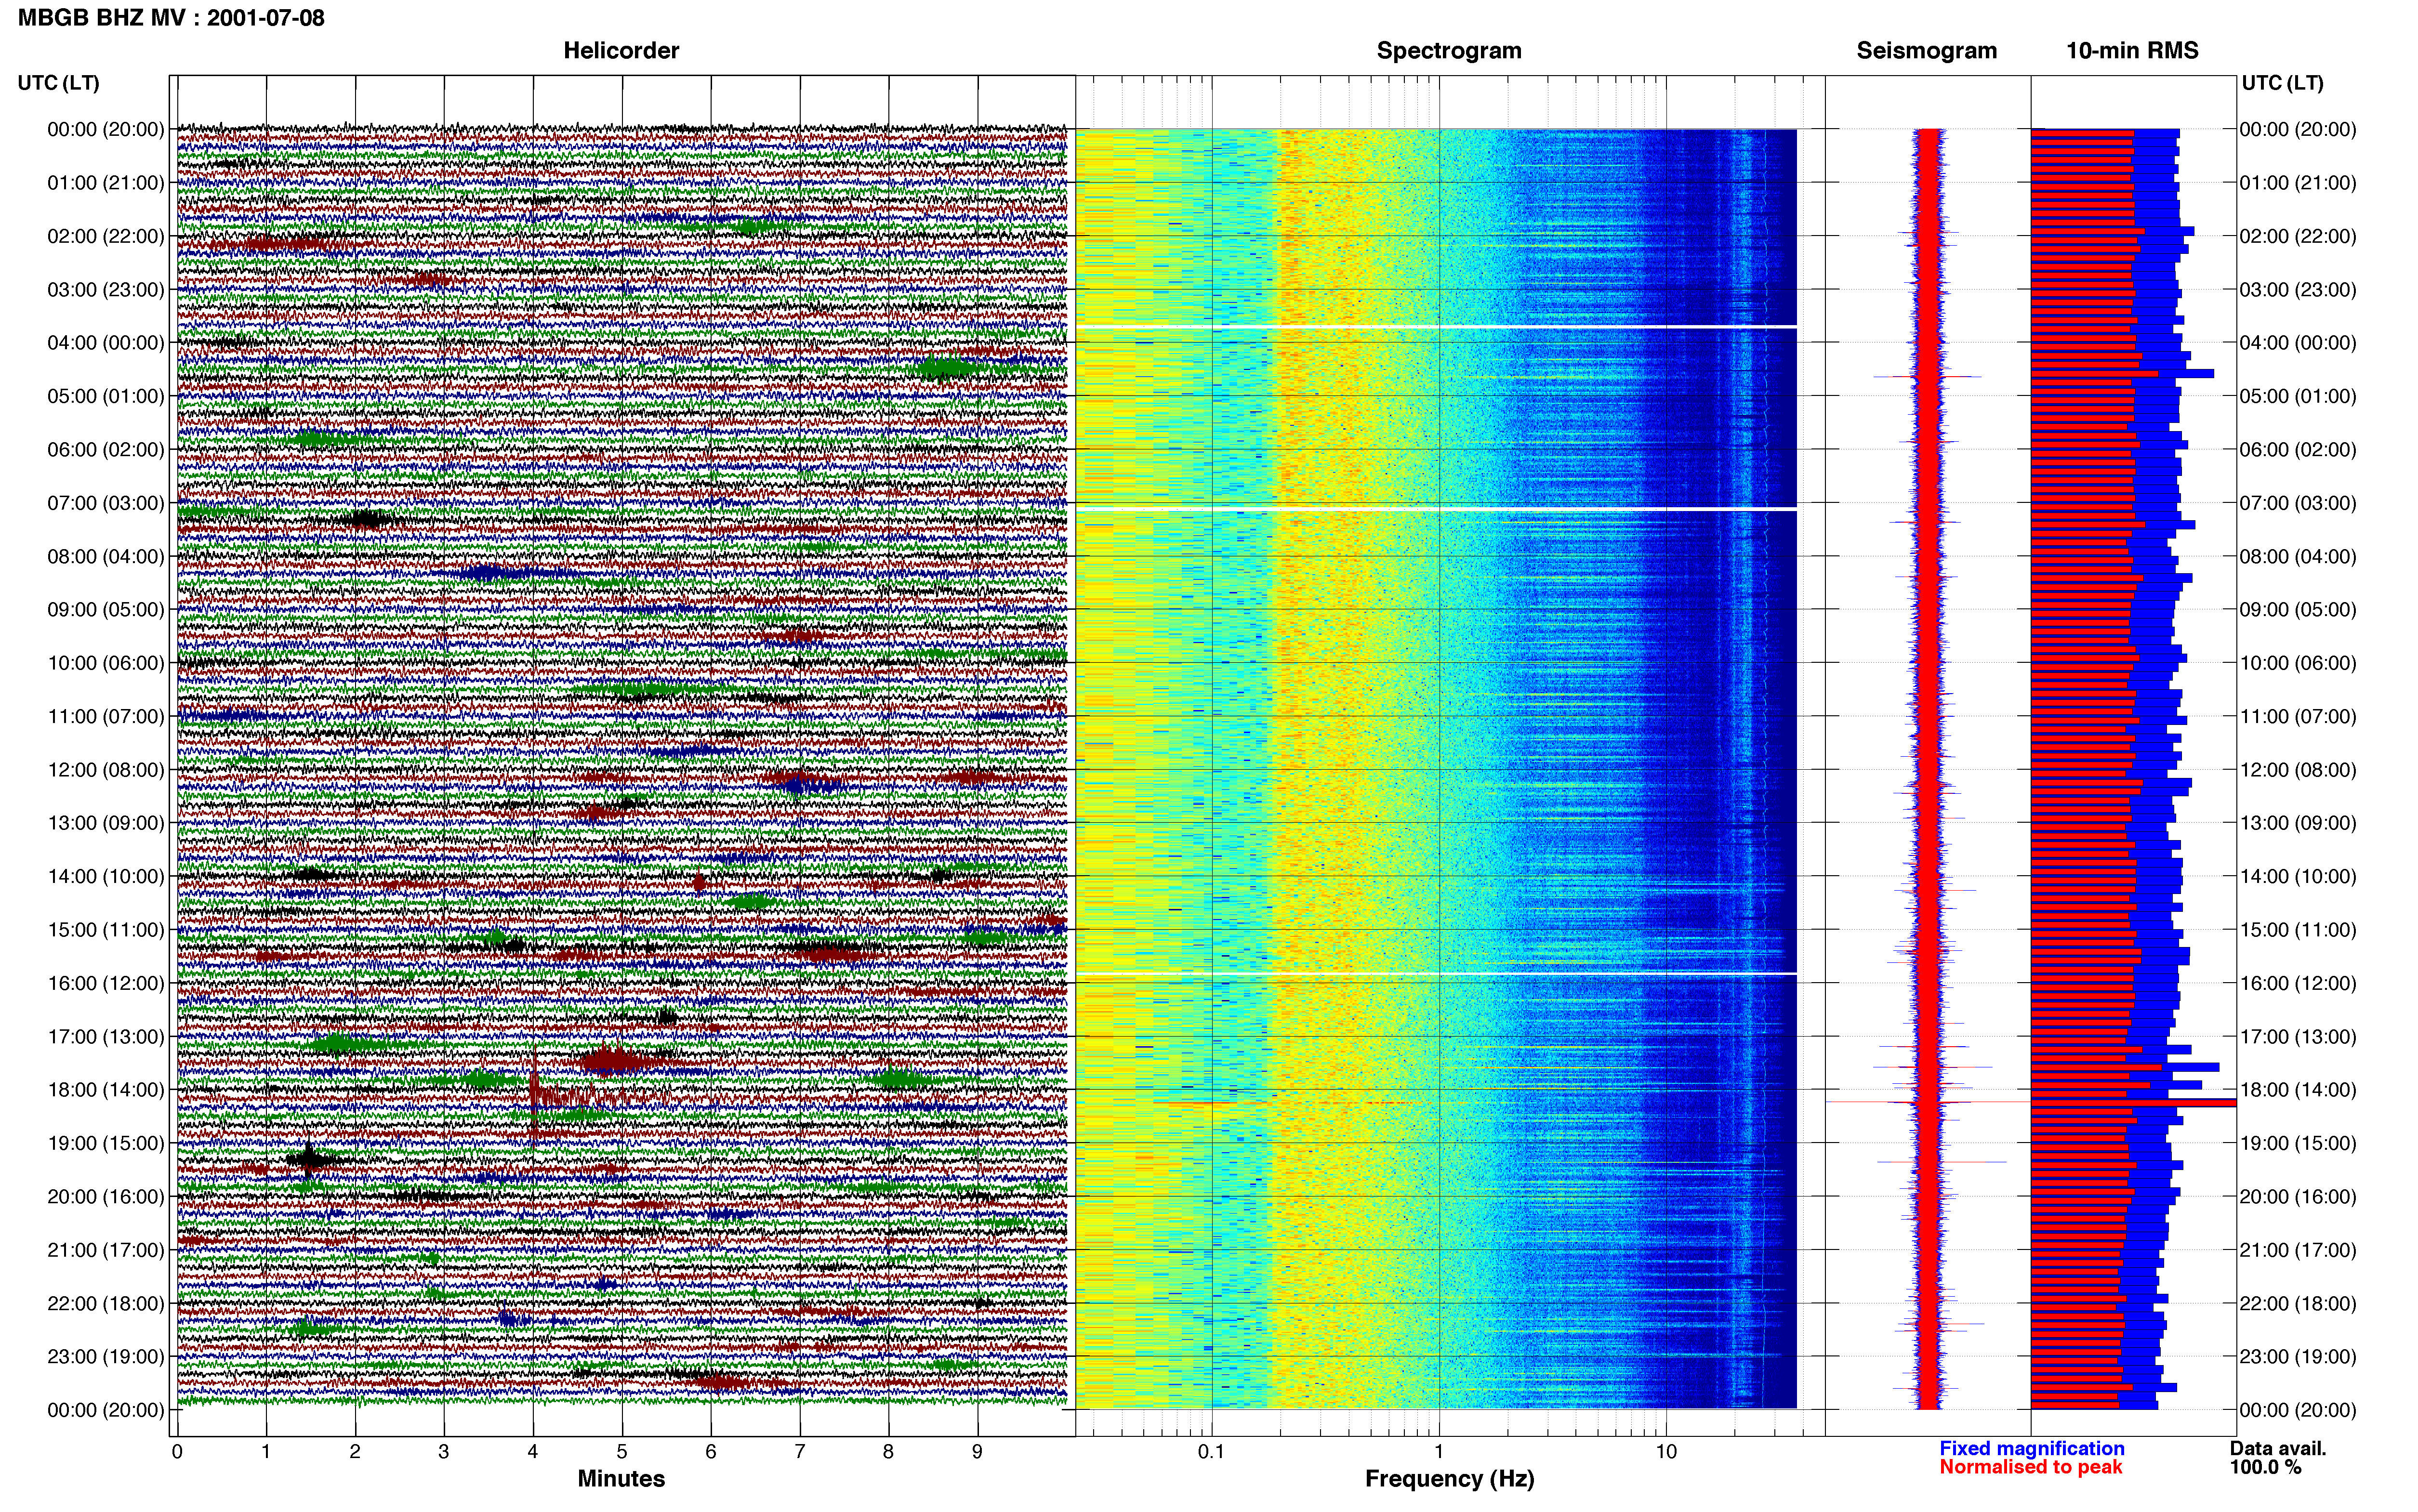Click the left '18:00 (14:00)' time label
The width and height of the screenshot is (2418, 1512).
pyautogui.click(x=106, y=1090)
